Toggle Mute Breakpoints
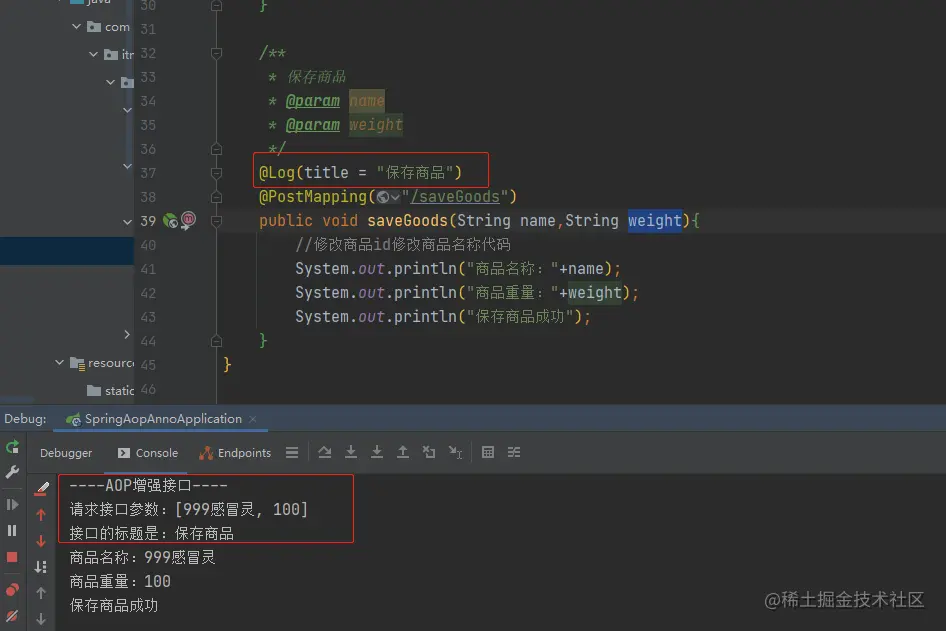The height and width of the screenshot is (631, 946). tap(12, 616)
